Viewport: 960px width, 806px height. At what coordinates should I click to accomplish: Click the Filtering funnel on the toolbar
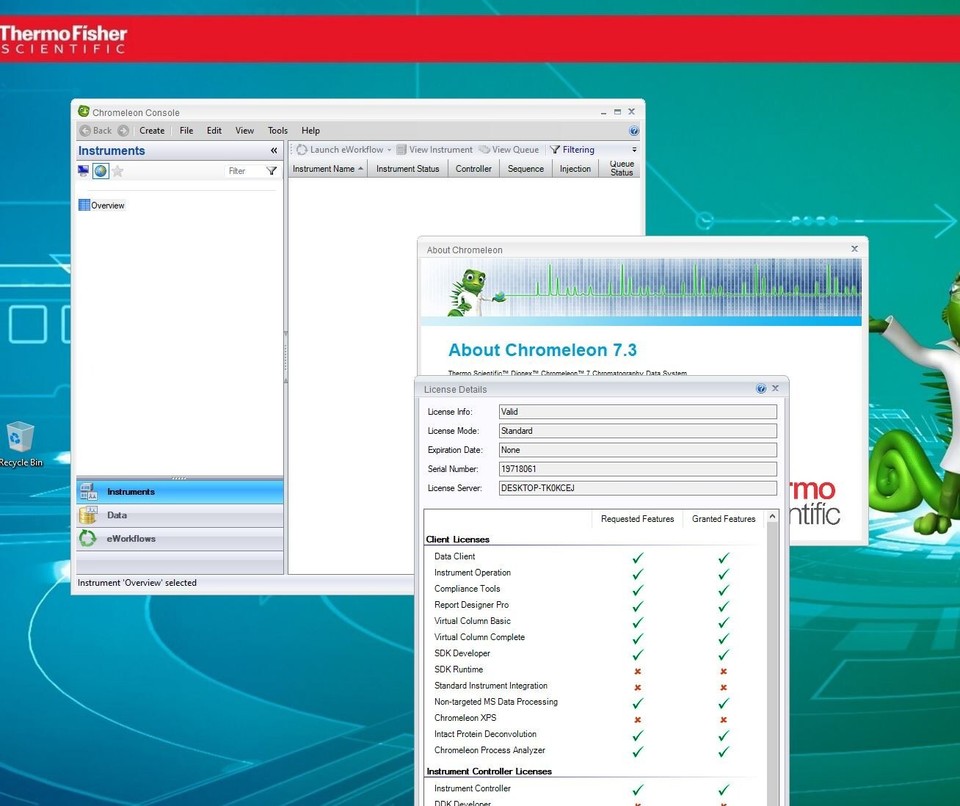click(554, 149)
